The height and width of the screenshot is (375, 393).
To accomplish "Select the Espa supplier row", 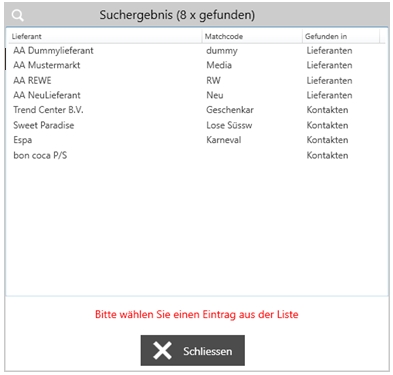I will pos(197,140).
